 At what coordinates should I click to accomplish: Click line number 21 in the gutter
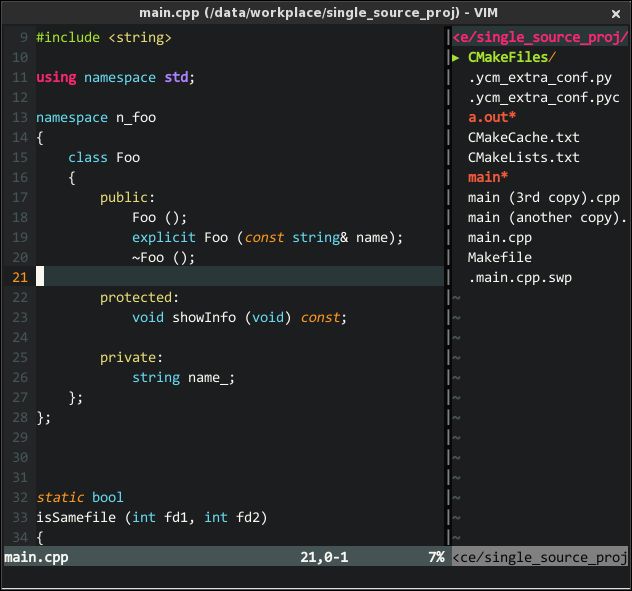click(x=20, y=277)
